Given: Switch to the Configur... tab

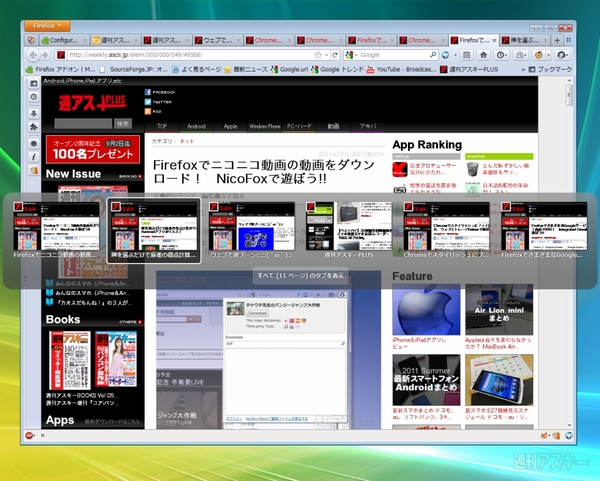Looking at the screenshot, I should point(64,40).
